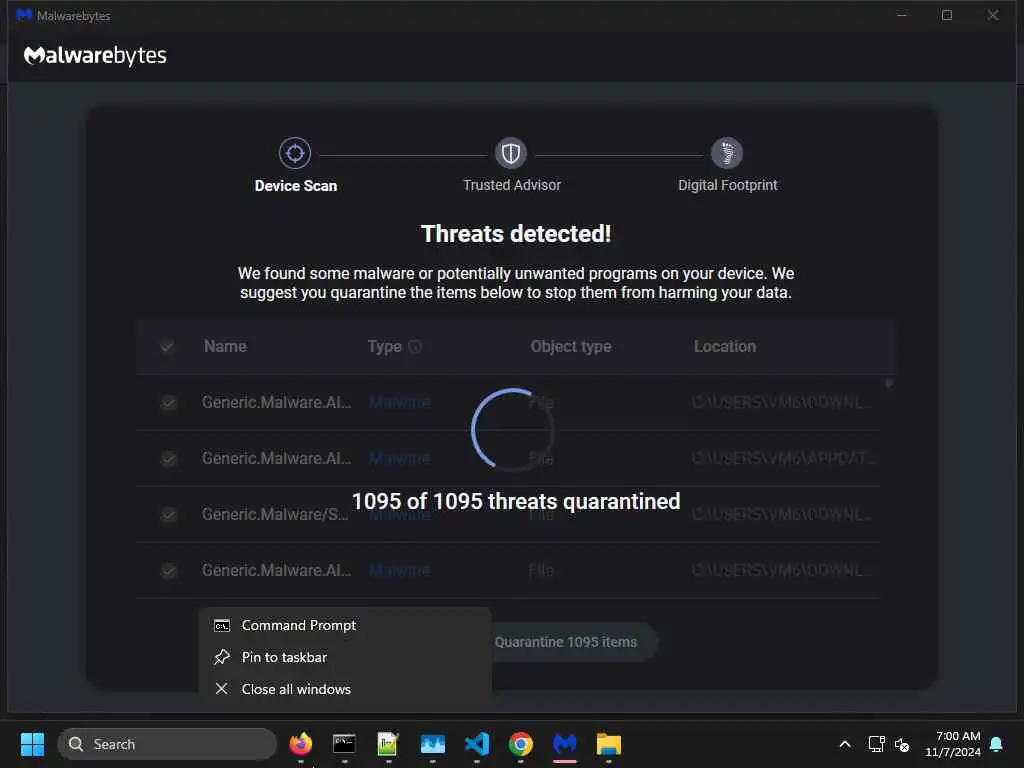Open File Explorer from taskbar
The height and width of the screenshot is (768, 1024).
pos(609,744)
